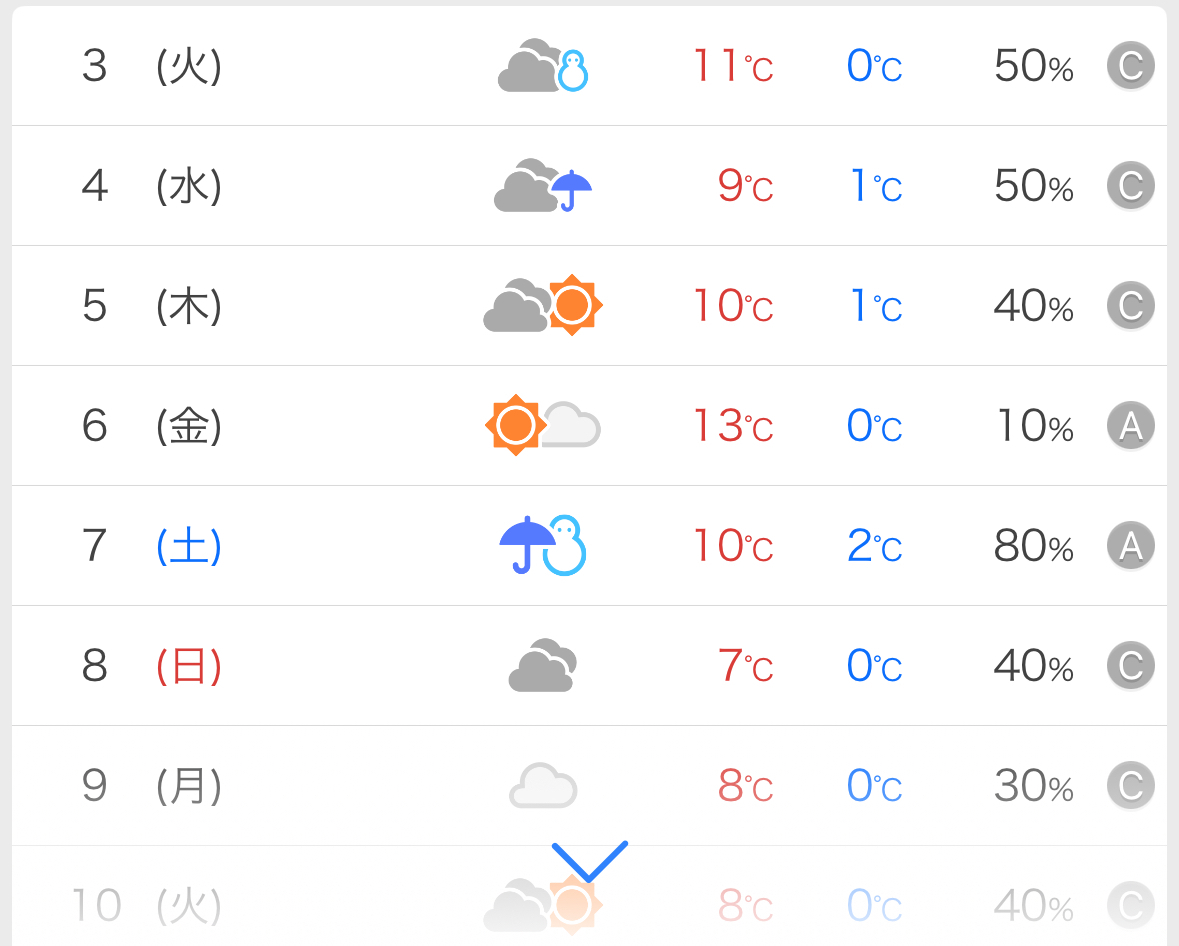
Task: Click the umbrella-and-snowman icon for day 7
Action: point(543,546)
